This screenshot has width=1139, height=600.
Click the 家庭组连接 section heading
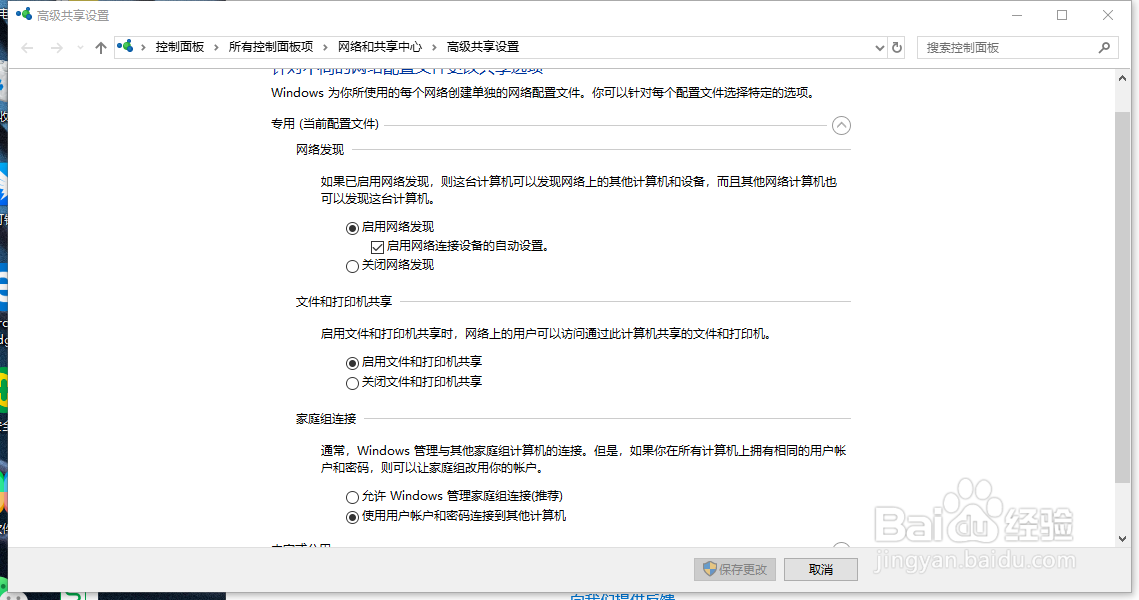(325, 419)
